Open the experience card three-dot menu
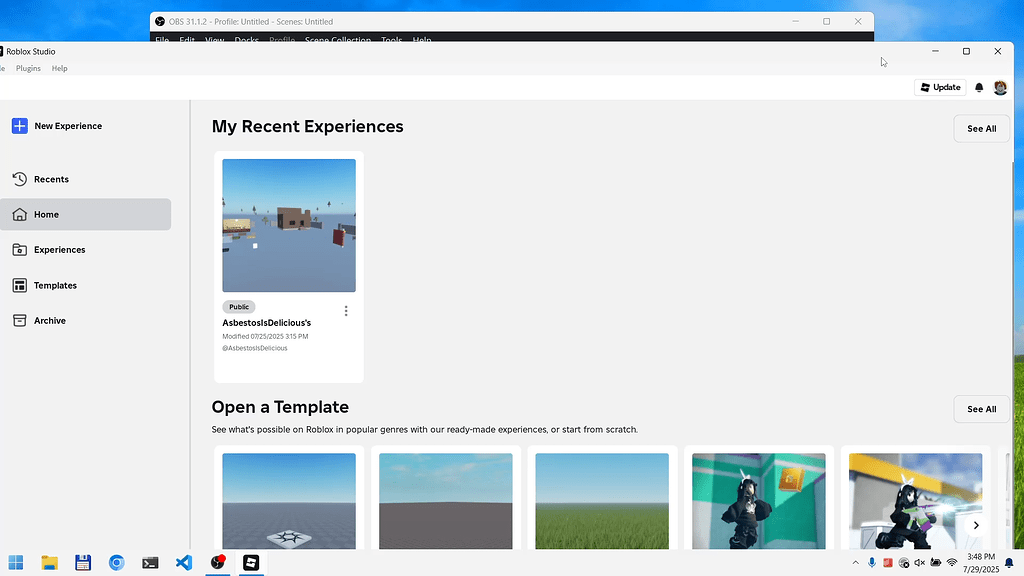The width and height of the screenshot is (1024, 576). 346,311
